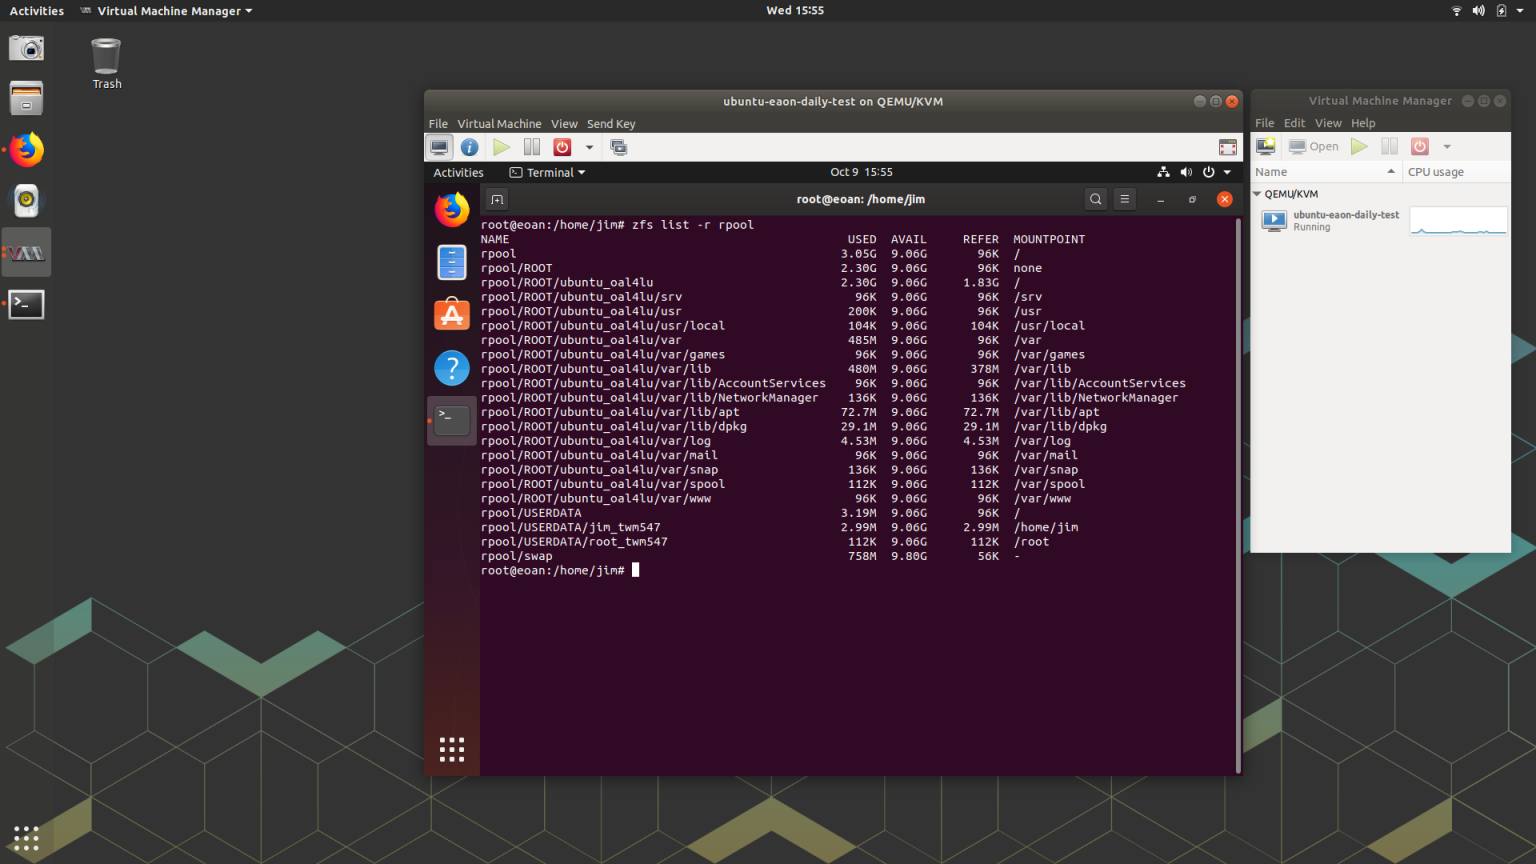Launch Ubuntu Software from the guest dock
The height and width of the screenshot is (864, 1536).
[452, 314]
